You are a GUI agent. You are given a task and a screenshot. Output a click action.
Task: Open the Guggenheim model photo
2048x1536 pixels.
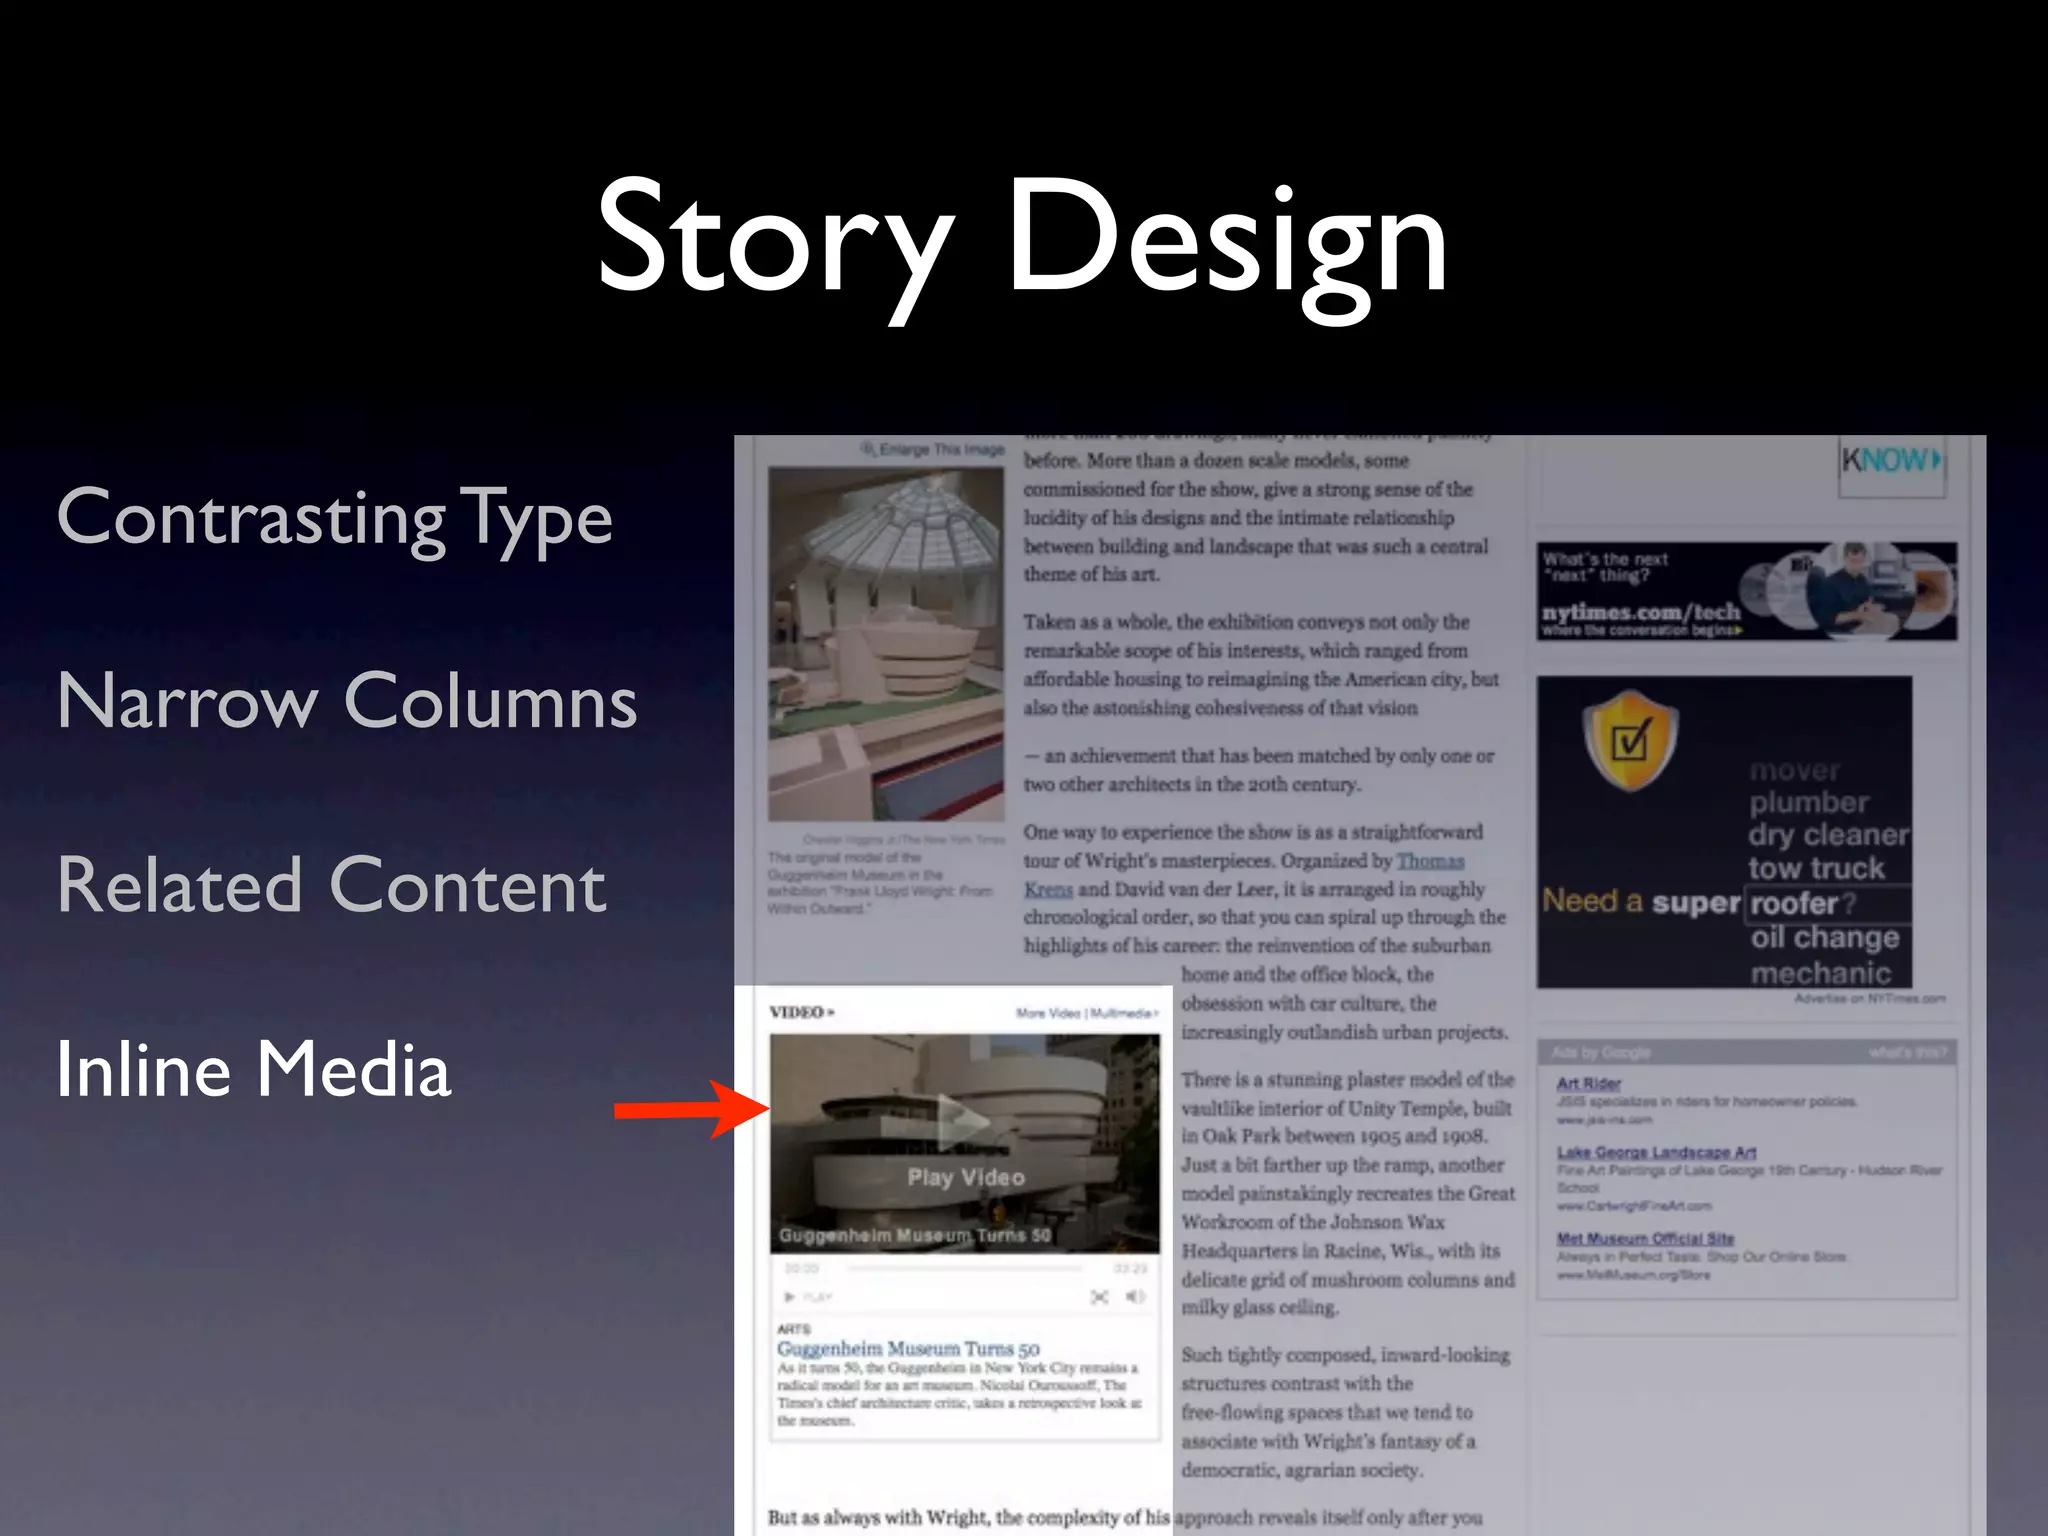(886, 644)
